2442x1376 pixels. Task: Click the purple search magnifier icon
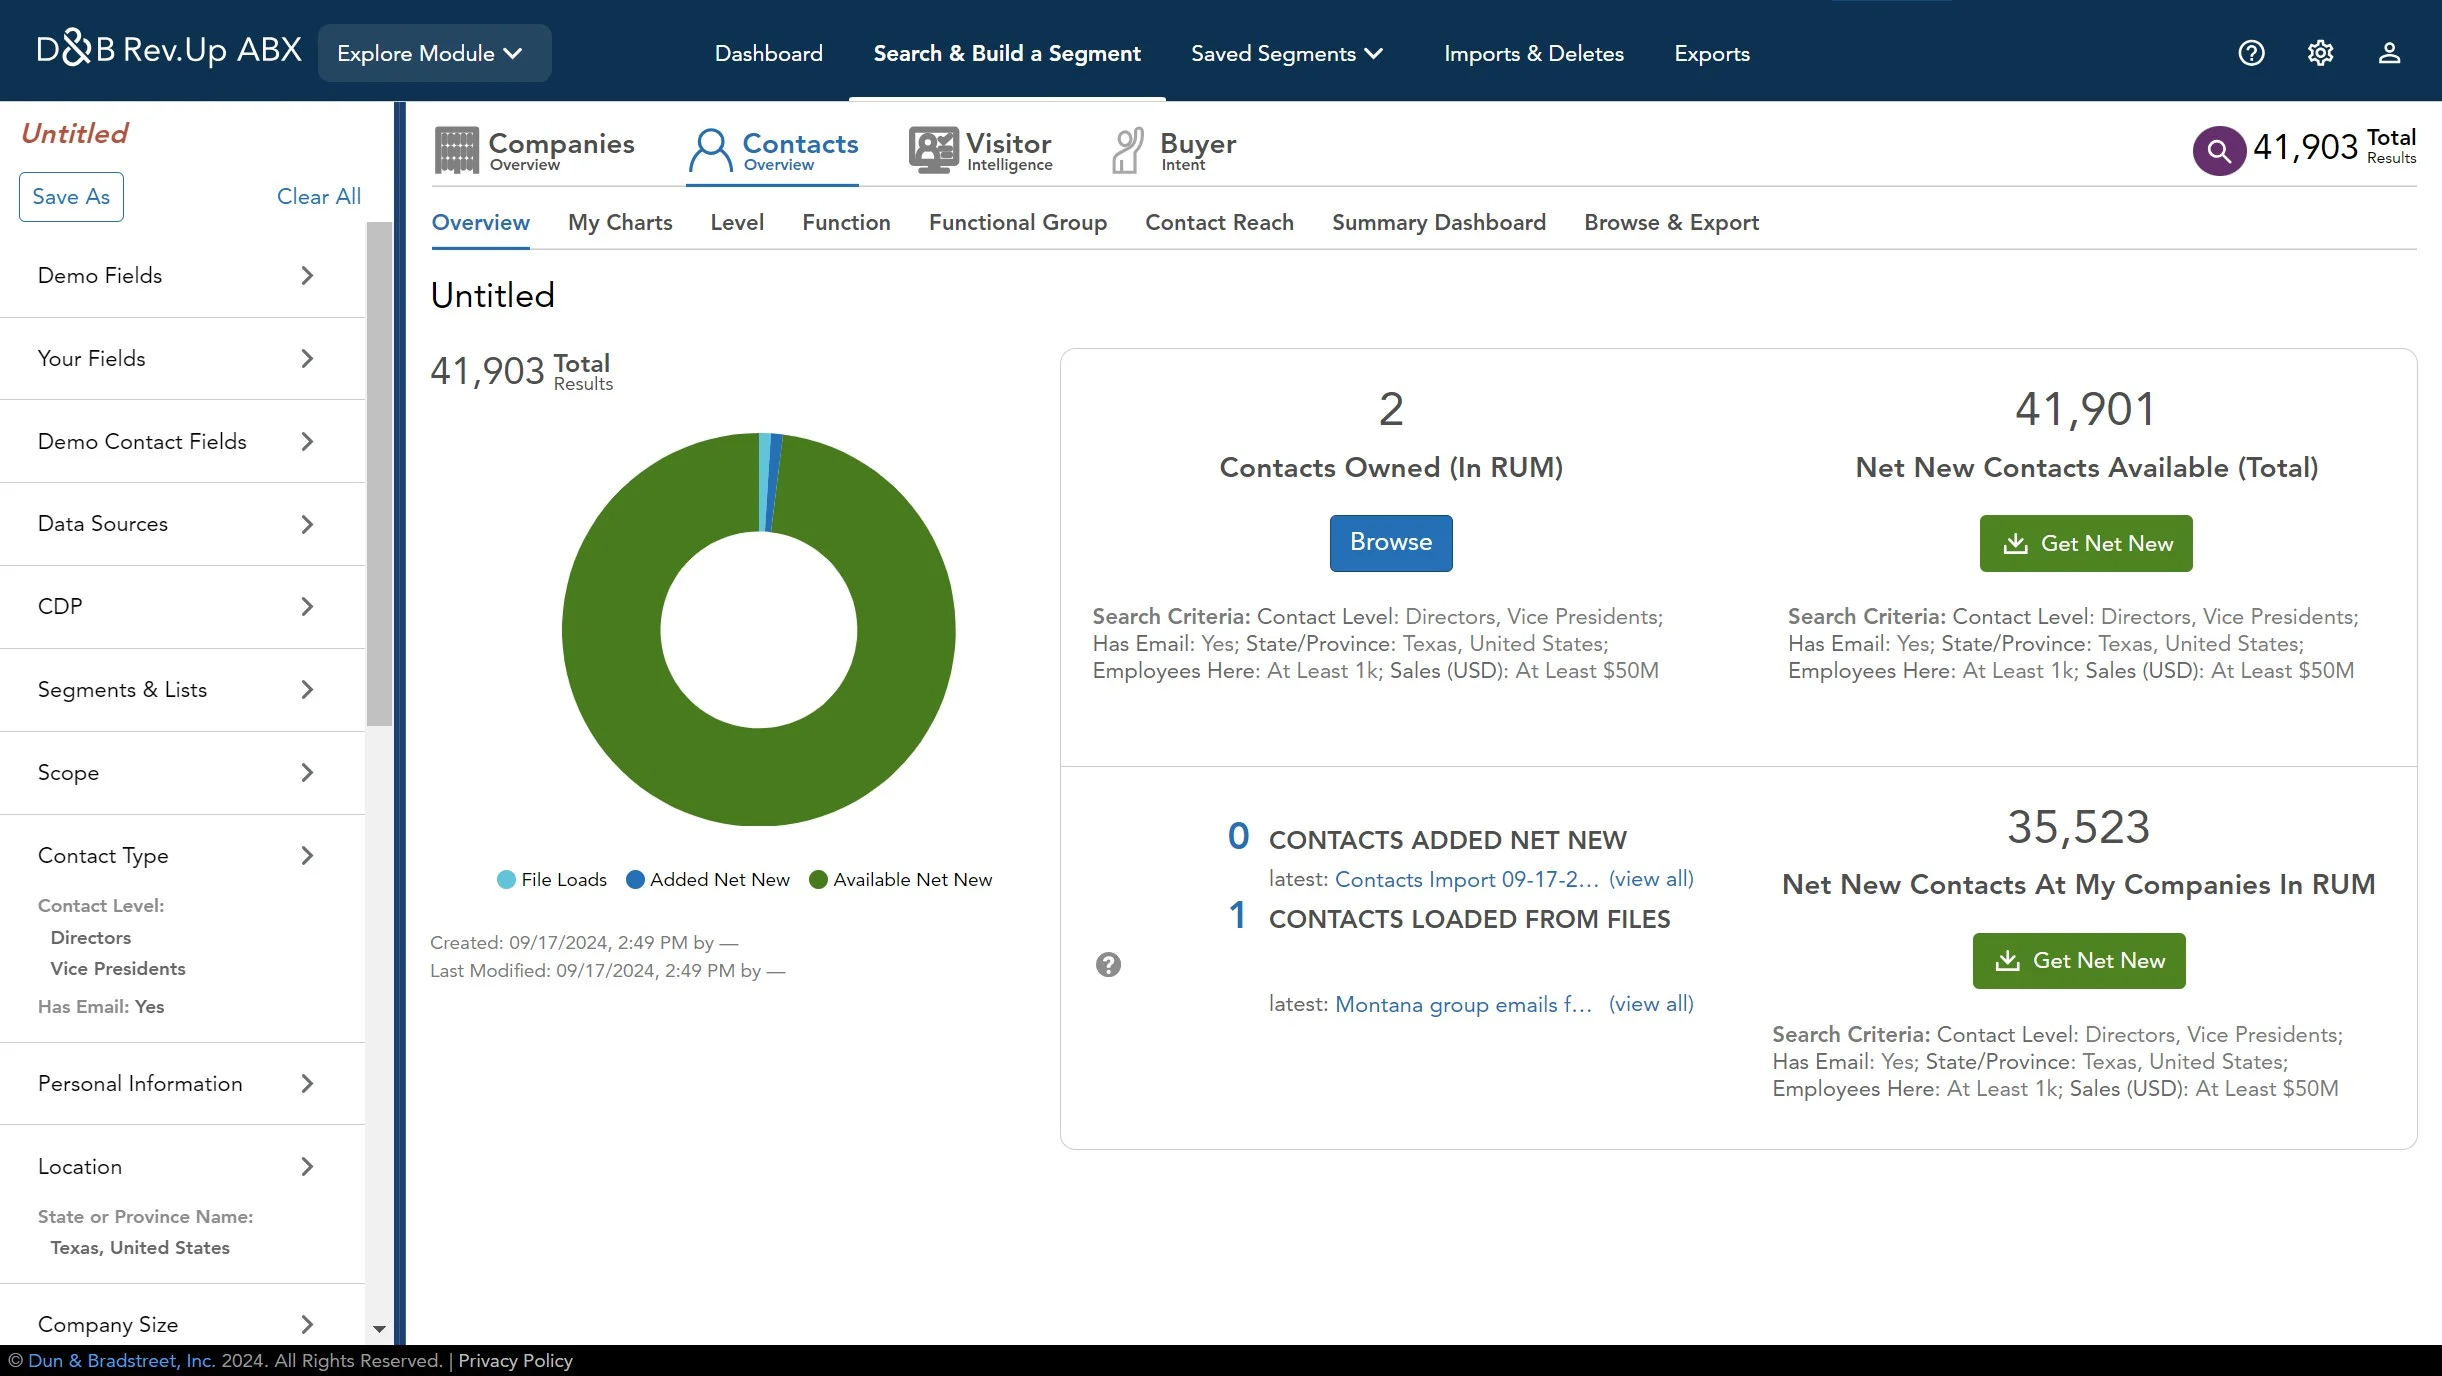(x=2219, y=151)
